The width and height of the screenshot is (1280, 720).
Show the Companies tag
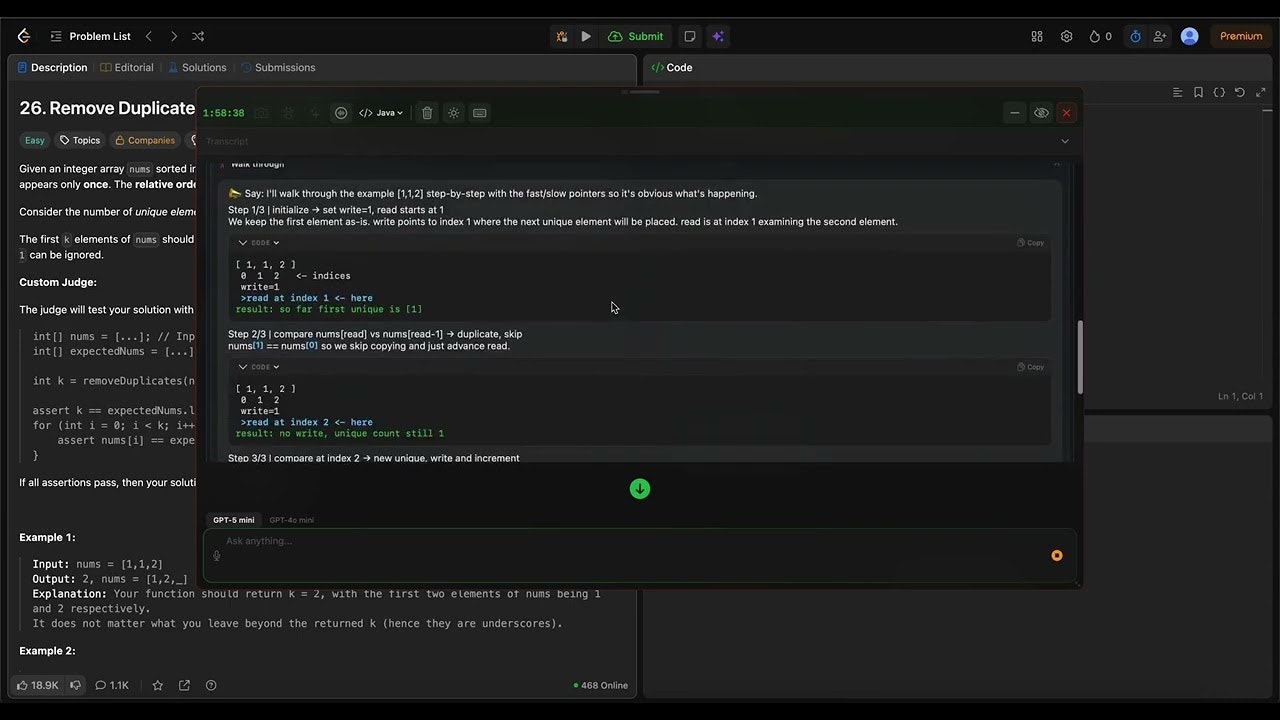[145, 140]
